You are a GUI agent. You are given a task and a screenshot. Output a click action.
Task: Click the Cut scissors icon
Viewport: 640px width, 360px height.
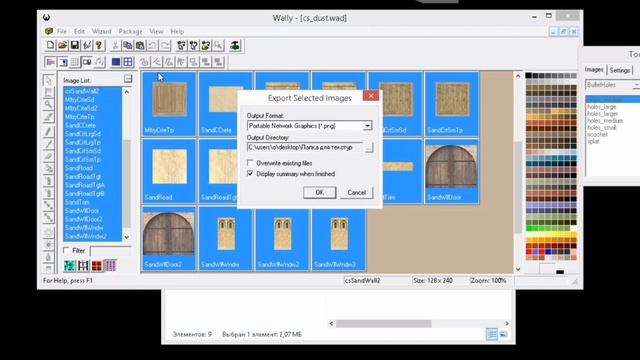116,45
